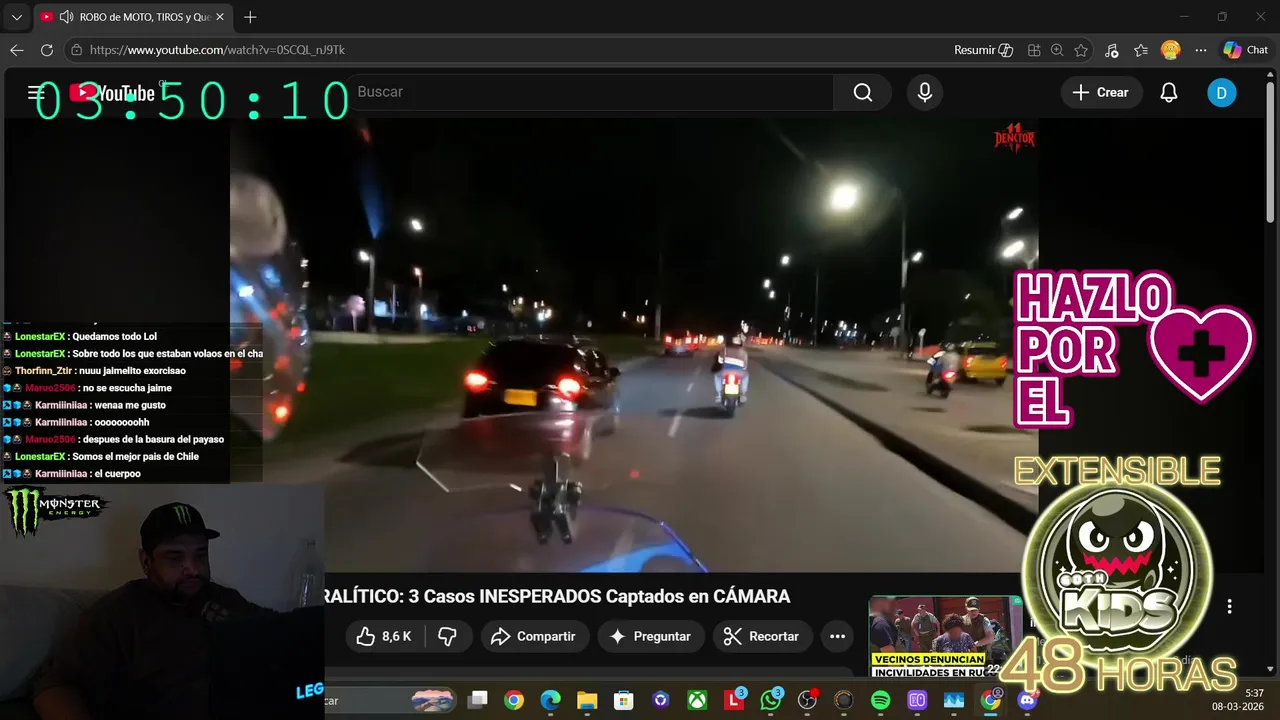The image size is (1280, 720).
Task: Open more actions beside the Recortar button
Action: pyautogui.click(x=837, y=636)
